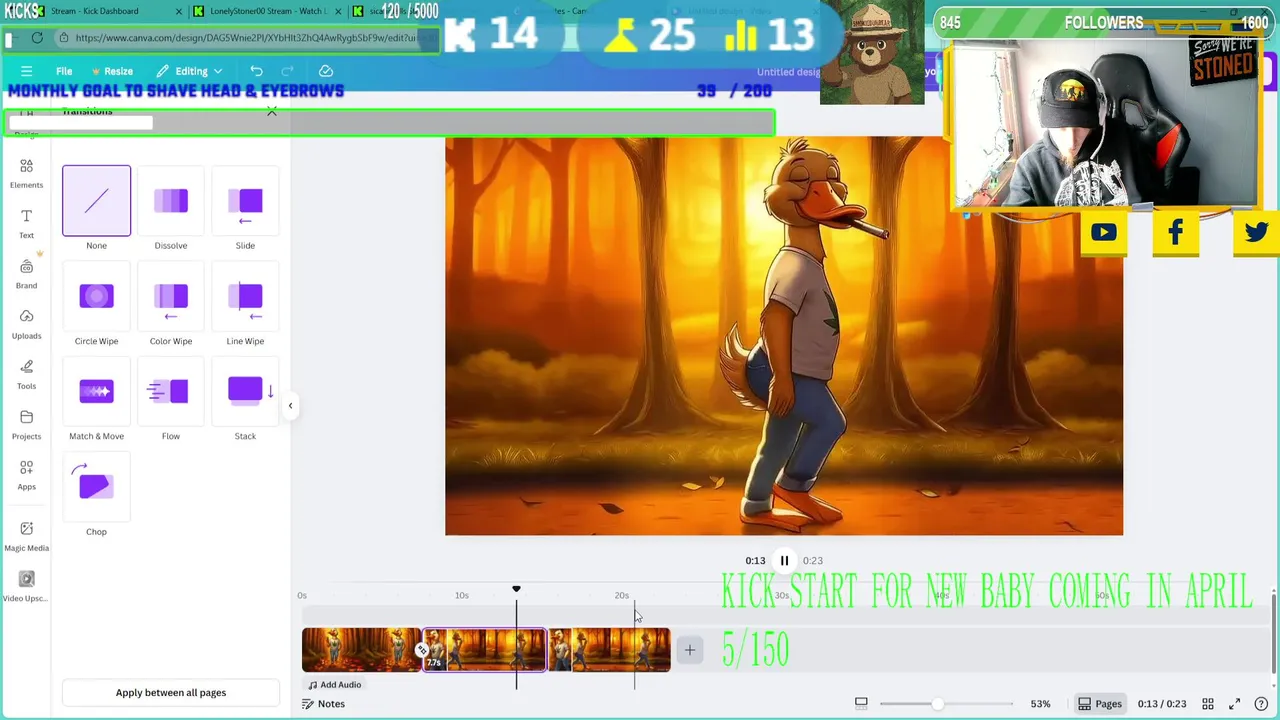Image resolution: width=1280 pixels, height=720 pixels.
Task: Click the 53% zoom level
Action: 1040,704
